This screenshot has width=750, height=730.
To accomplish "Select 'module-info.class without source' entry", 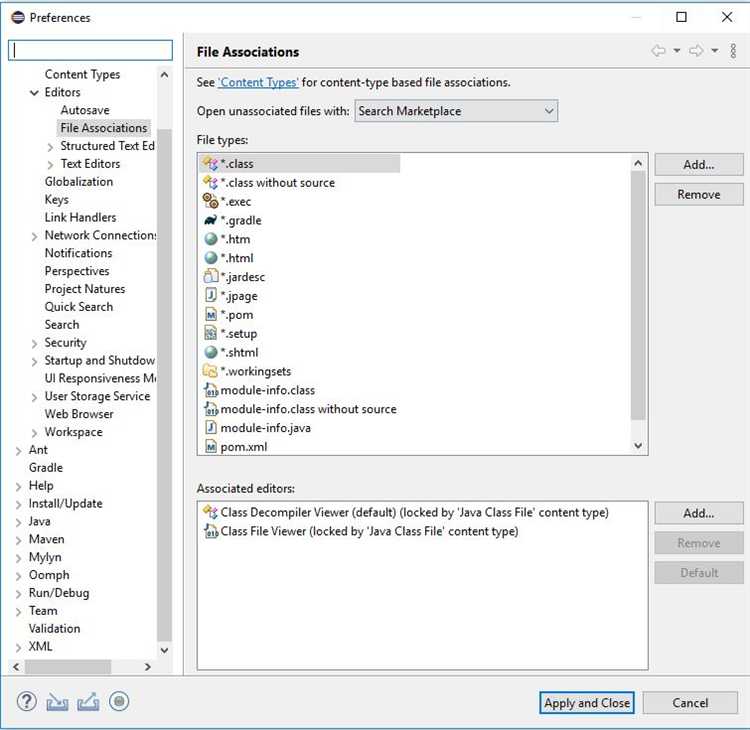I will pos(308,409).
